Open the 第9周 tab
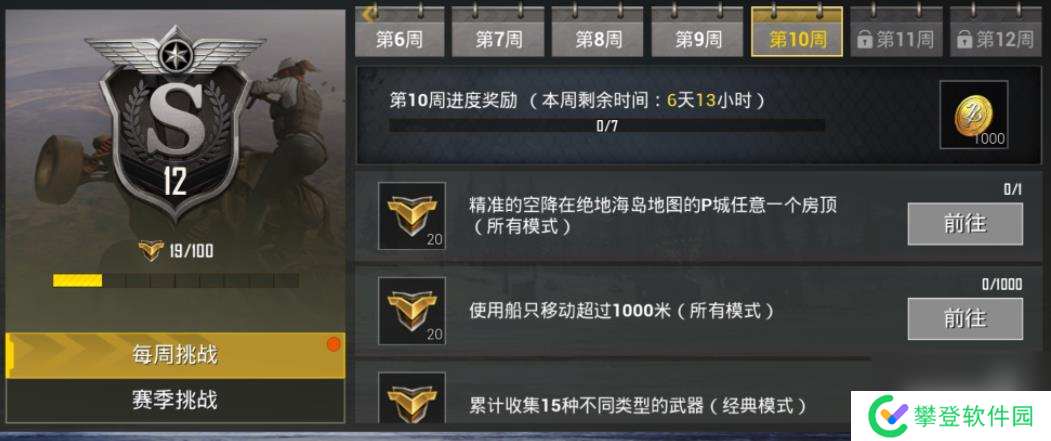The height and width of the screenshot is (441, 1051). point(698,32)
